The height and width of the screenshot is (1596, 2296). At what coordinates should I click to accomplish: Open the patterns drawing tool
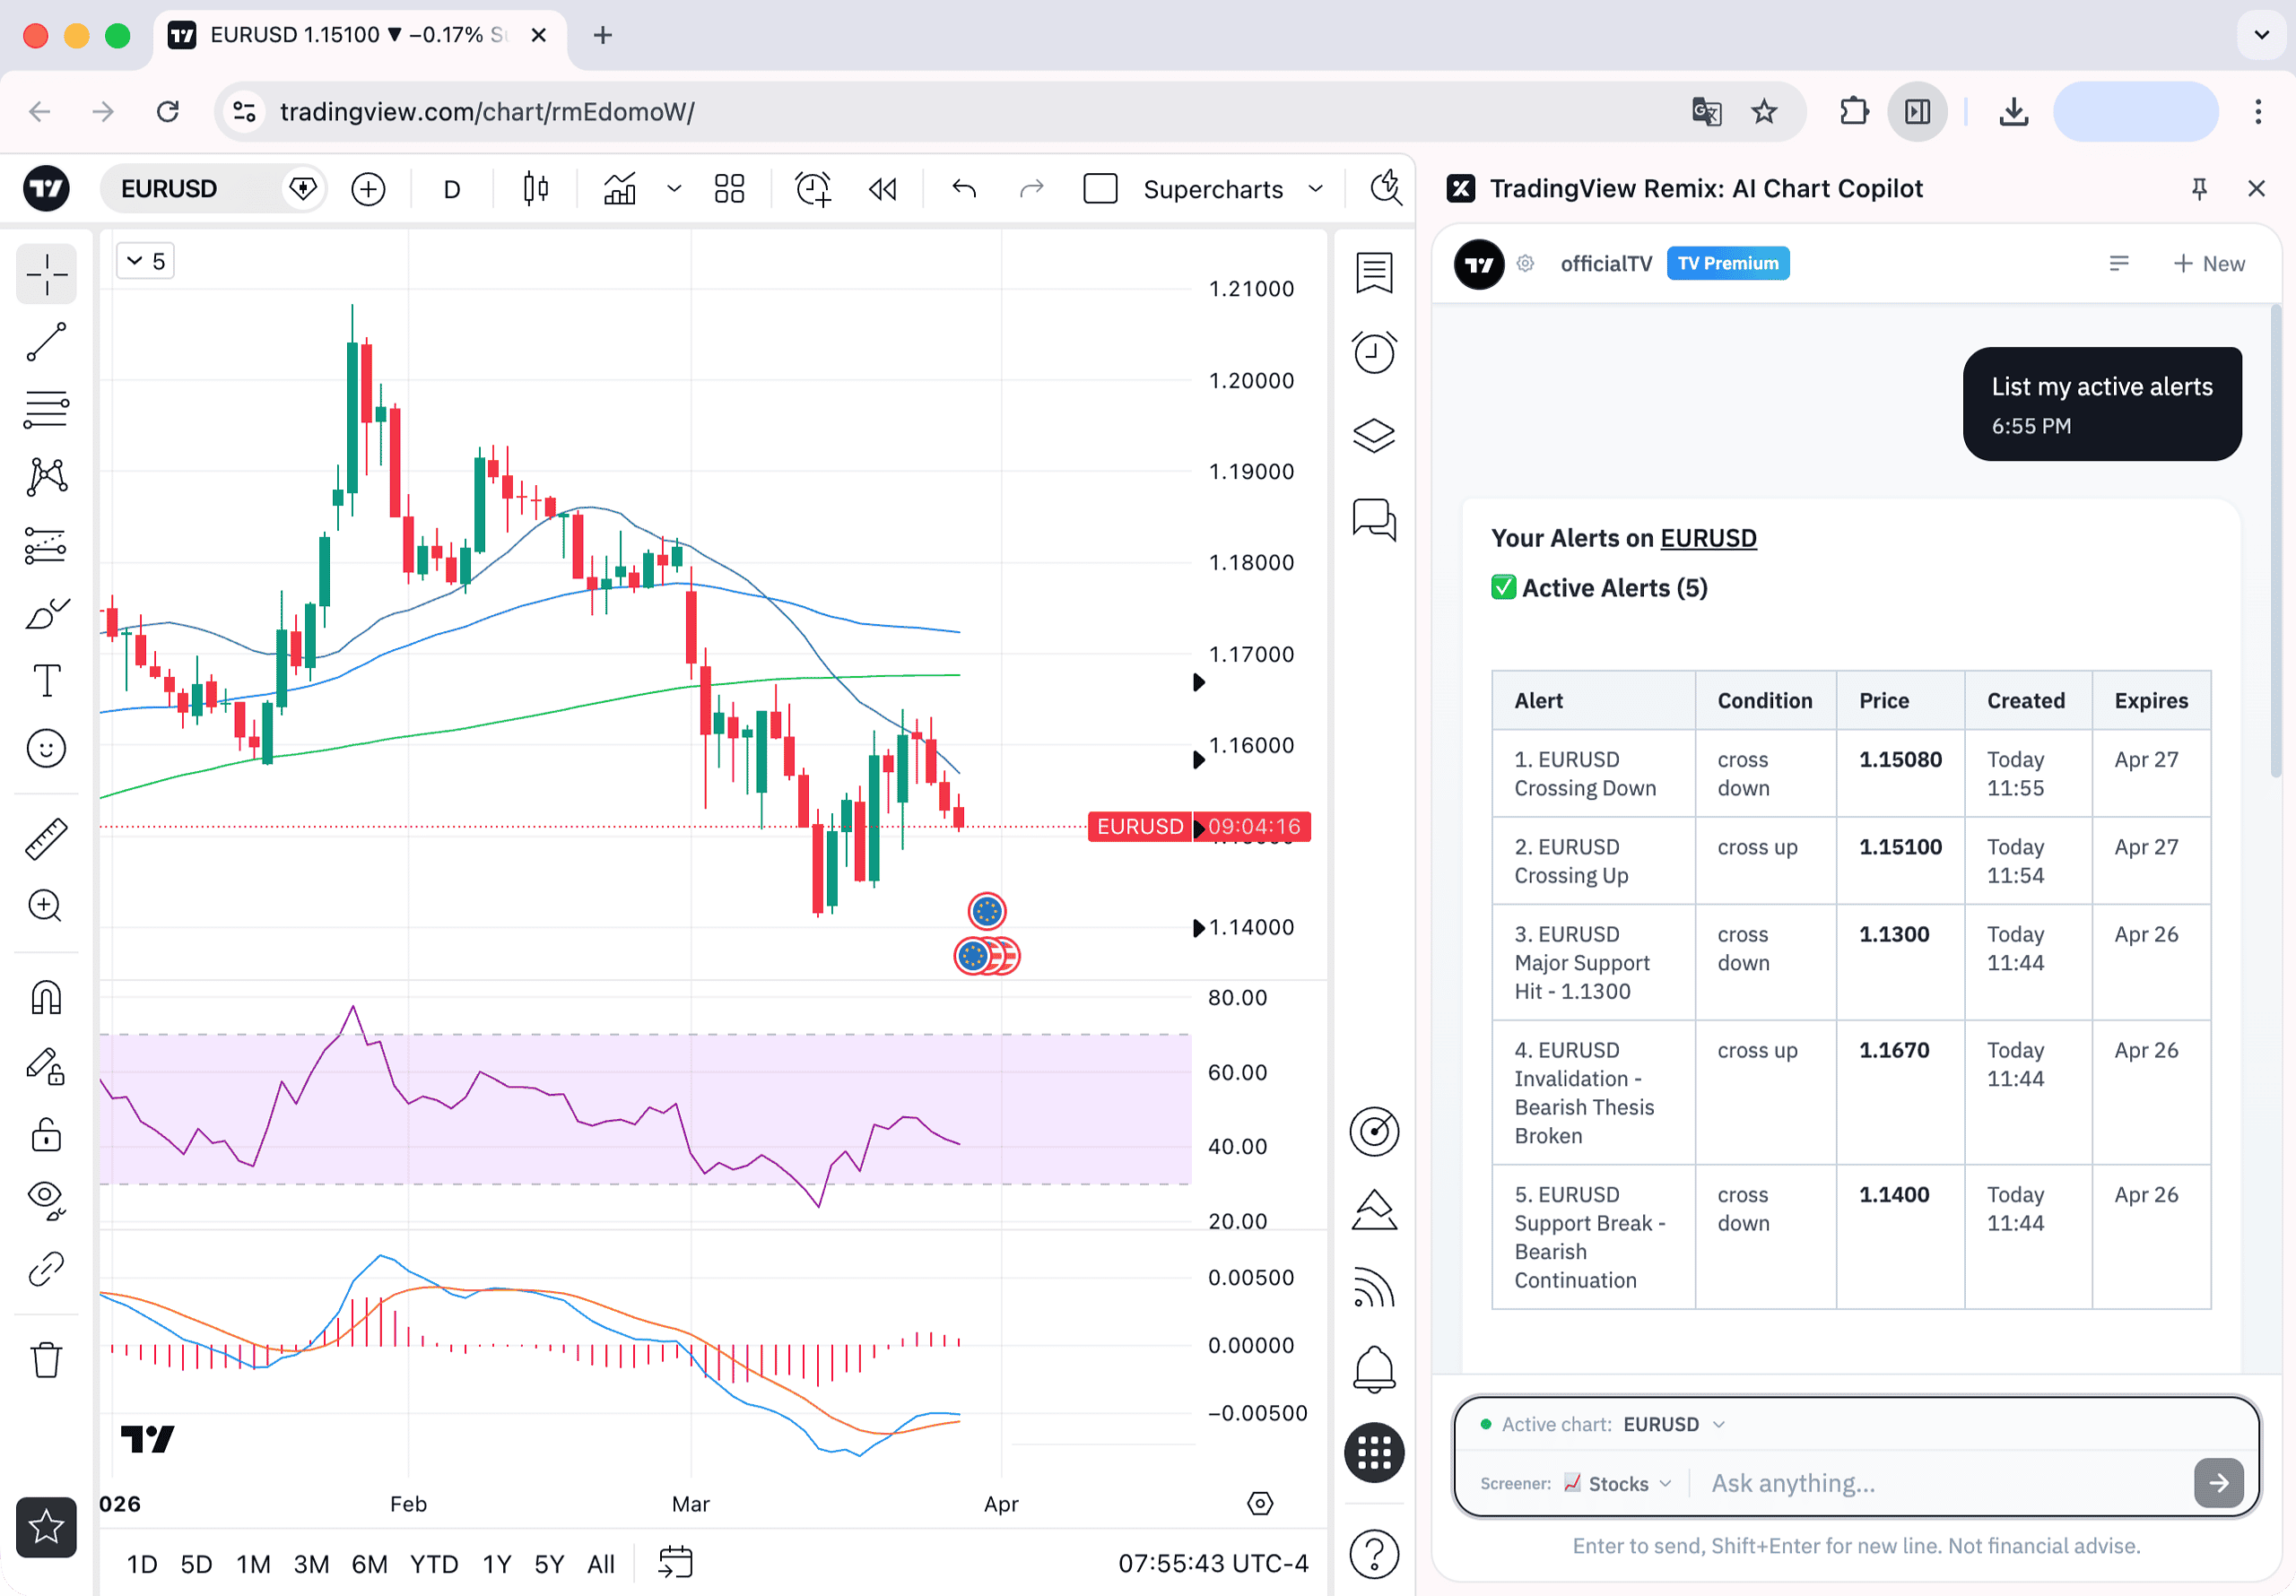(x=46, y=477)
